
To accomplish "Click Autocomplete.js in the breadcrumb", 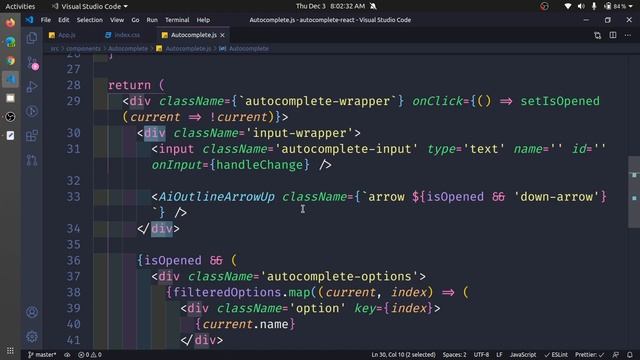I will click(189, 49).
